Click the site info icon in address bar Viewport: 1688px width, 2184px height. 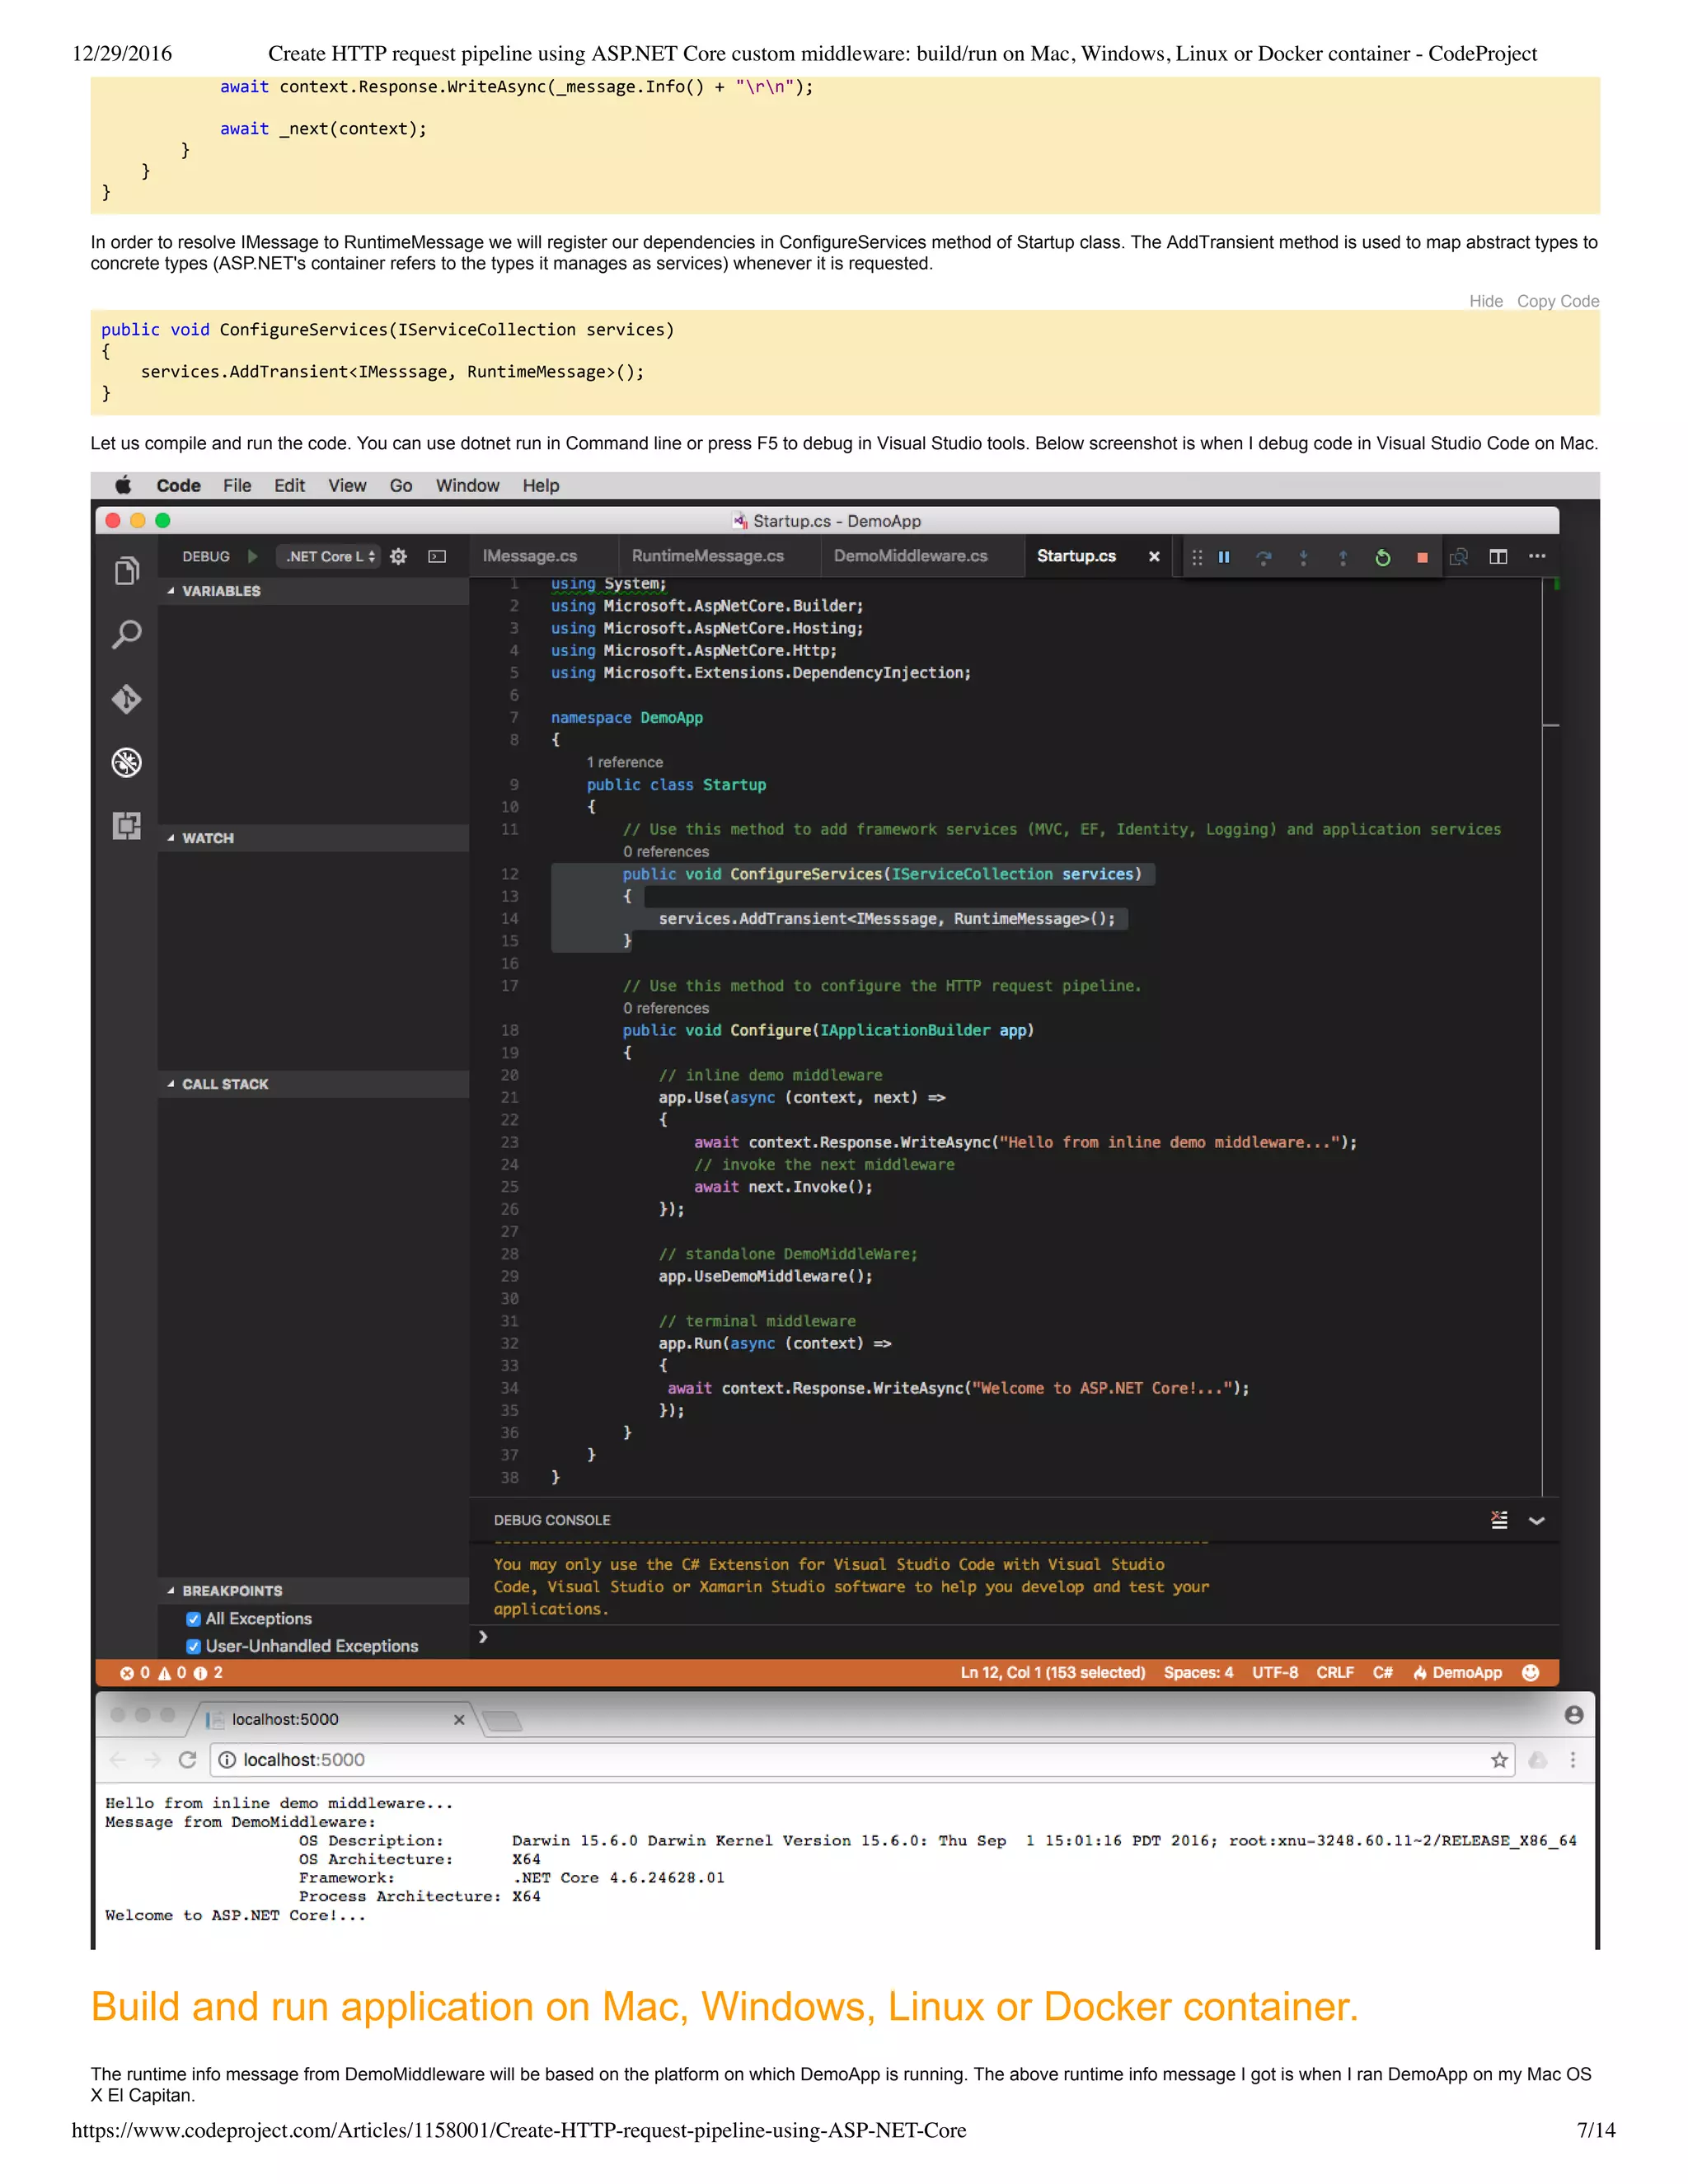pos(227,1760)
